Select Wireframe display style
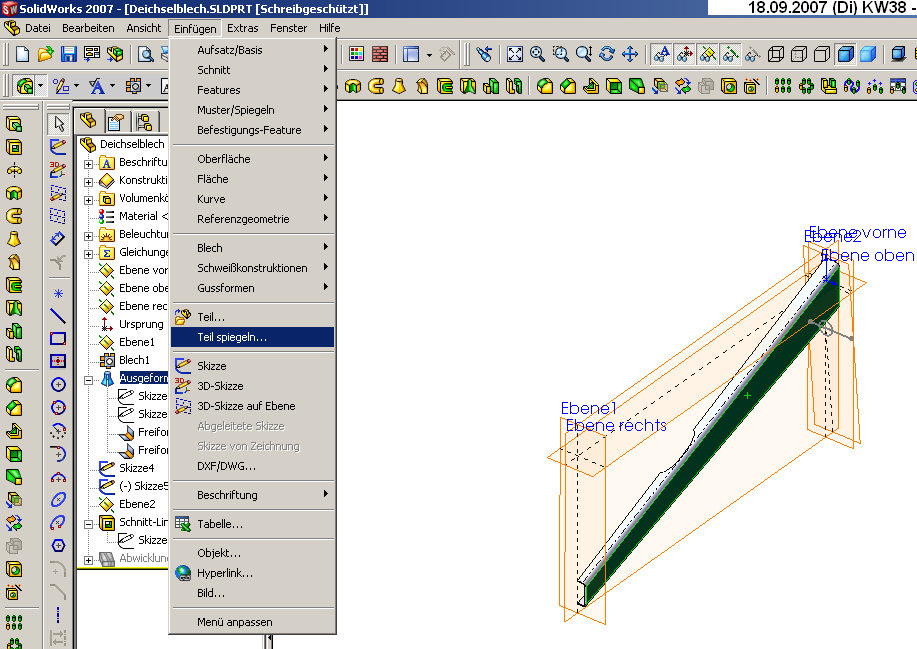The image size is (917, 649). tap(775, 54)
